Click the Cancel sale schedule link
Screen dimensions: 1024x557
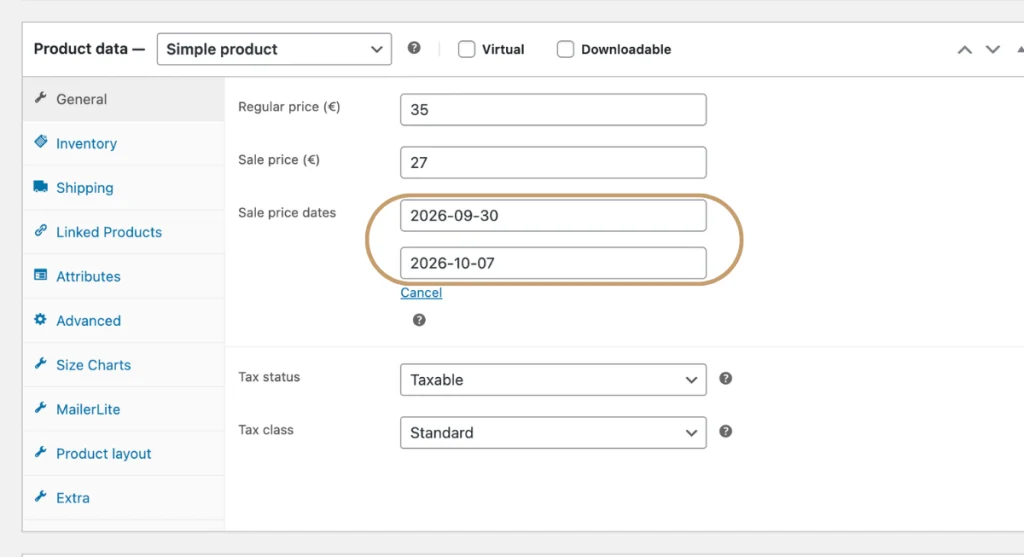[x=421, y=293]
